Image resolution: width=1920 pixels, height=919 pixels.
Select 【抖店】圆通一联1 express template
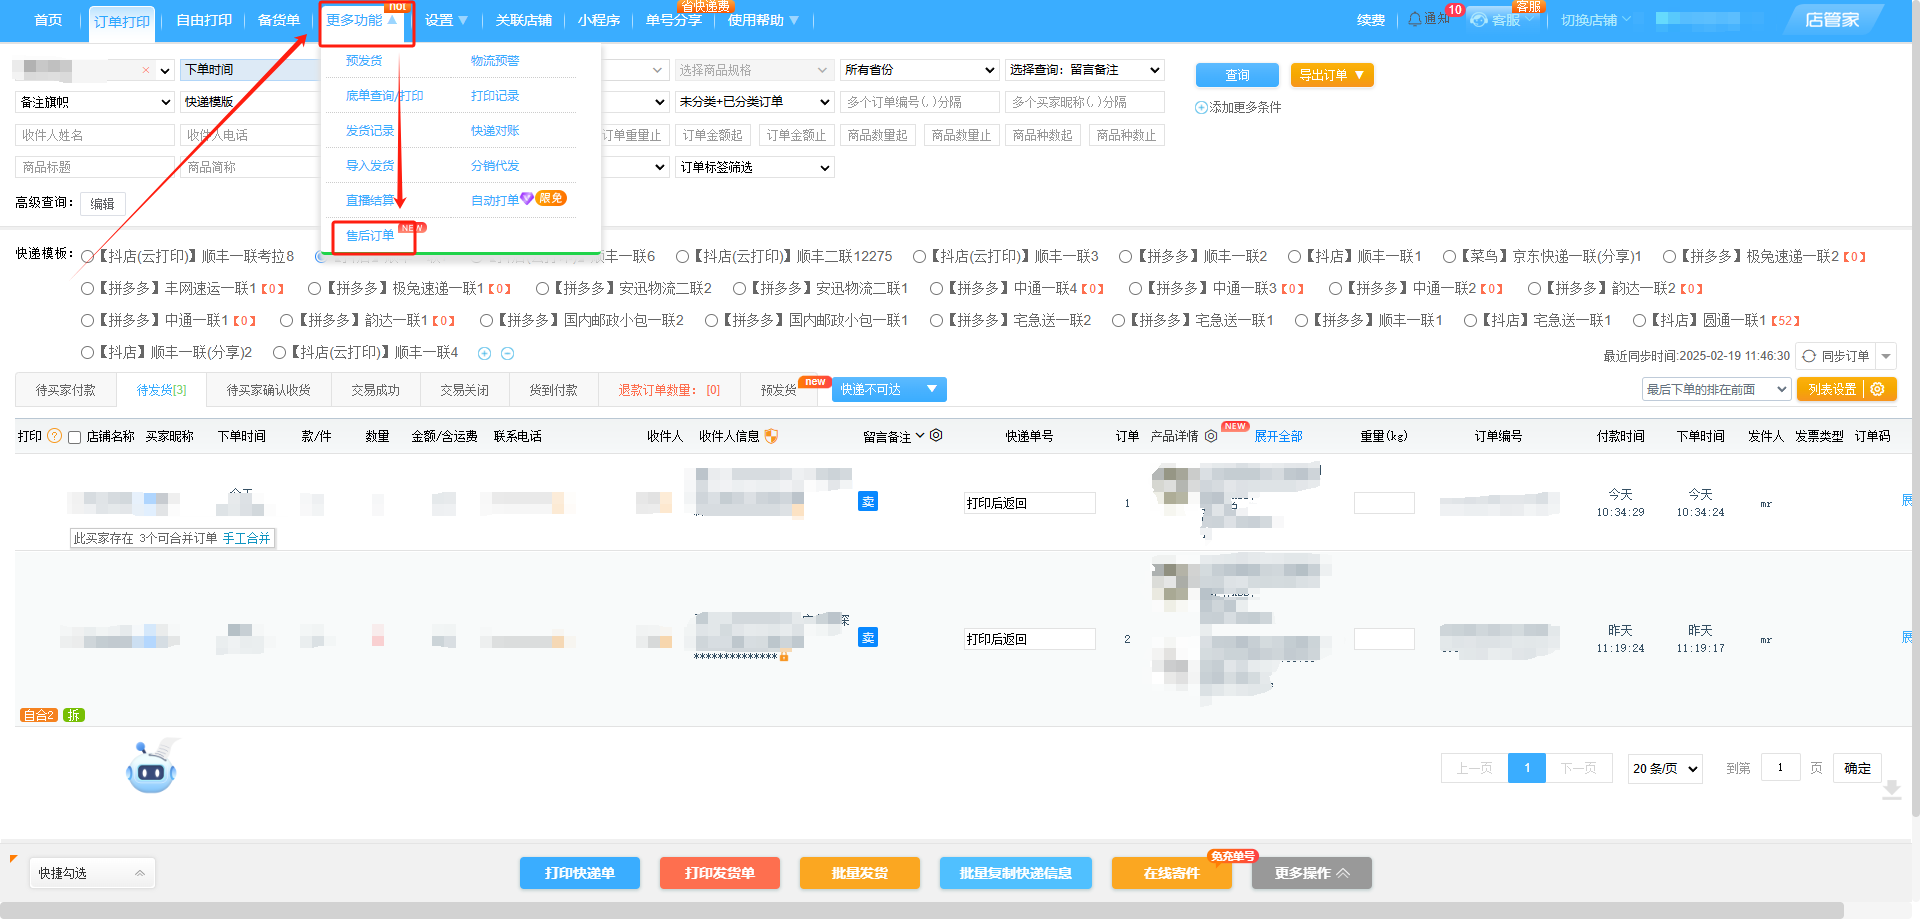(x=1639, y=321)
